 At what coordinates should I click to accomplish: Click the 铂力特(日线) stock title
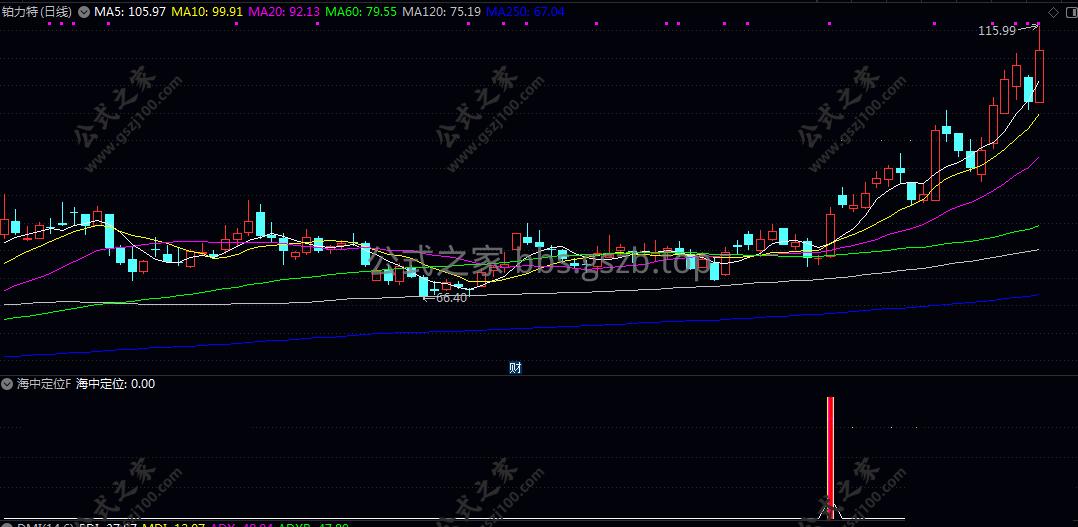[37, 12]
